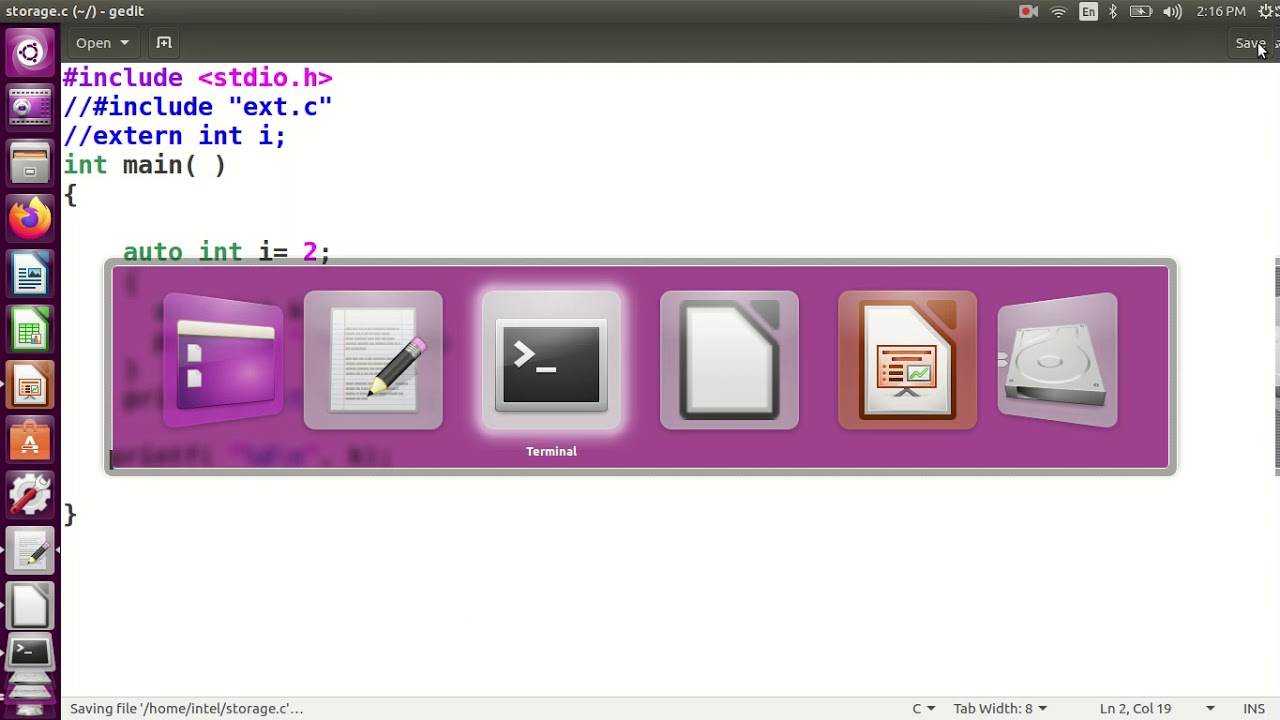Click the screen recording indicator
This screenshot has width=1280, height=720.
tap(1028, 12)
